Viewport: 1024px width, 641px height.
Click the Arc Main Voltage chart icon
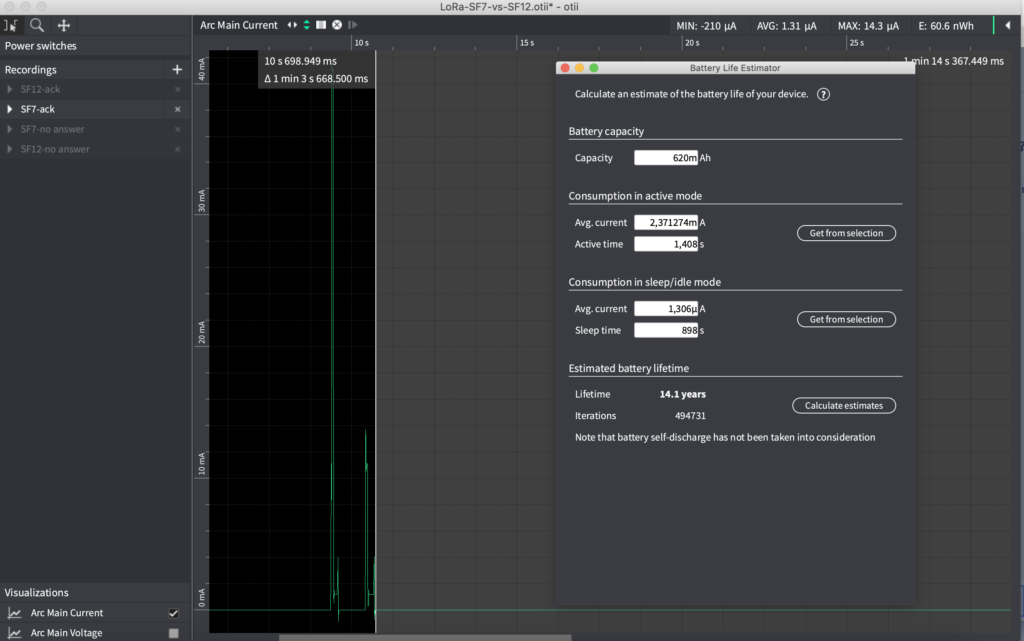[14, 633]
